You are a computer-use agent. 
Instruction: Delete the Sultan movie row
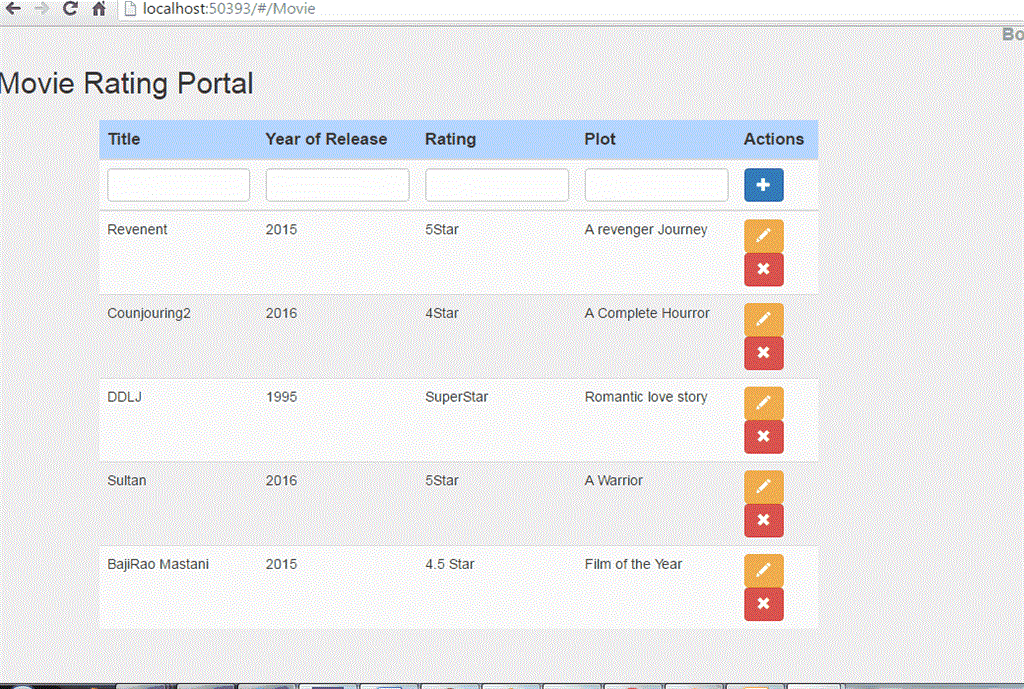tap(763, 520)
